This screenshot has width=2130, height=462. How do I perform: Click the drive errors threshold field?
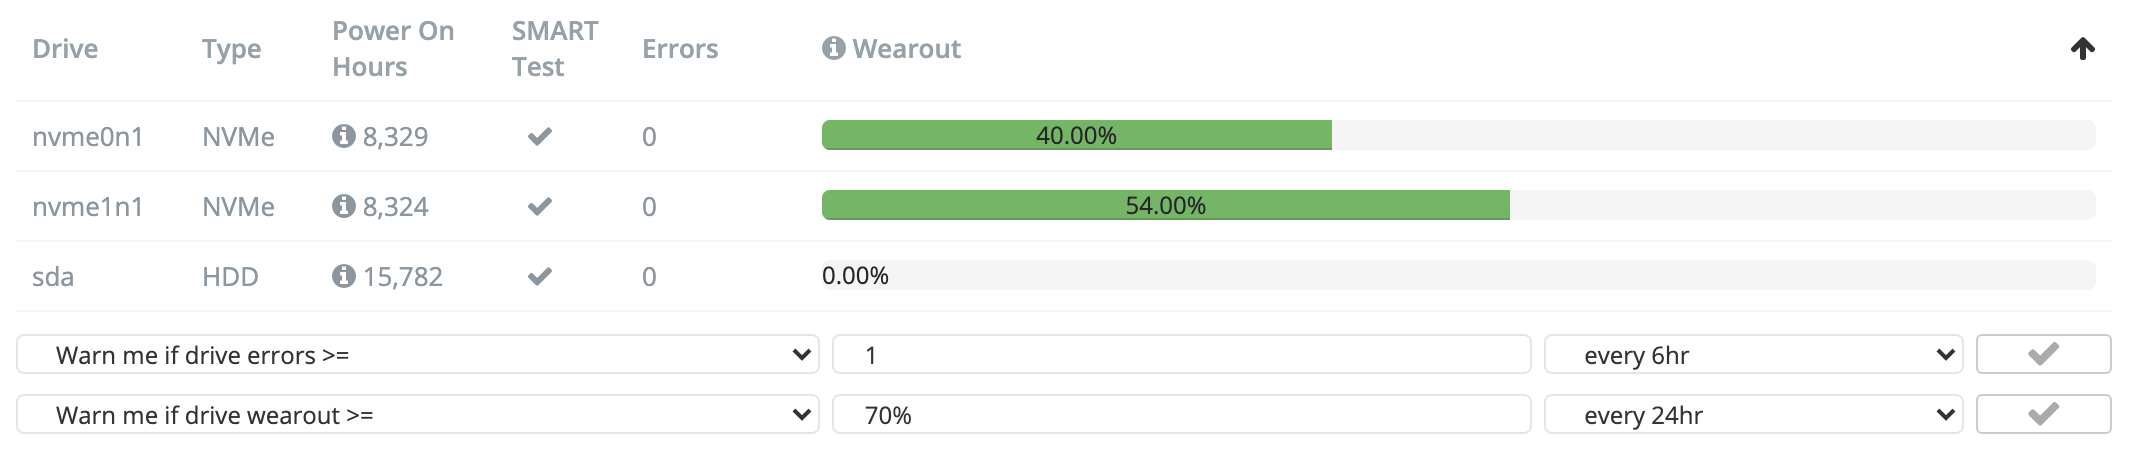[x=1180, y=355]
